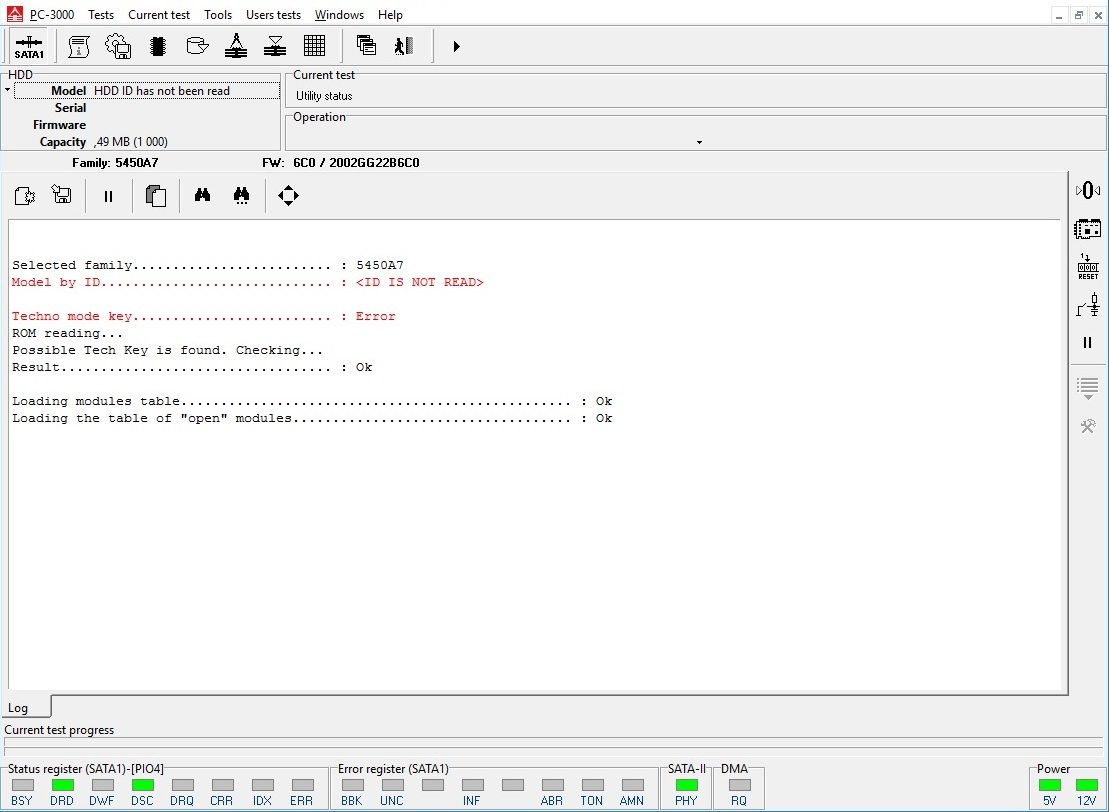Click the 'Utility status' text
1109x812 pixels.
coord(324,96)
